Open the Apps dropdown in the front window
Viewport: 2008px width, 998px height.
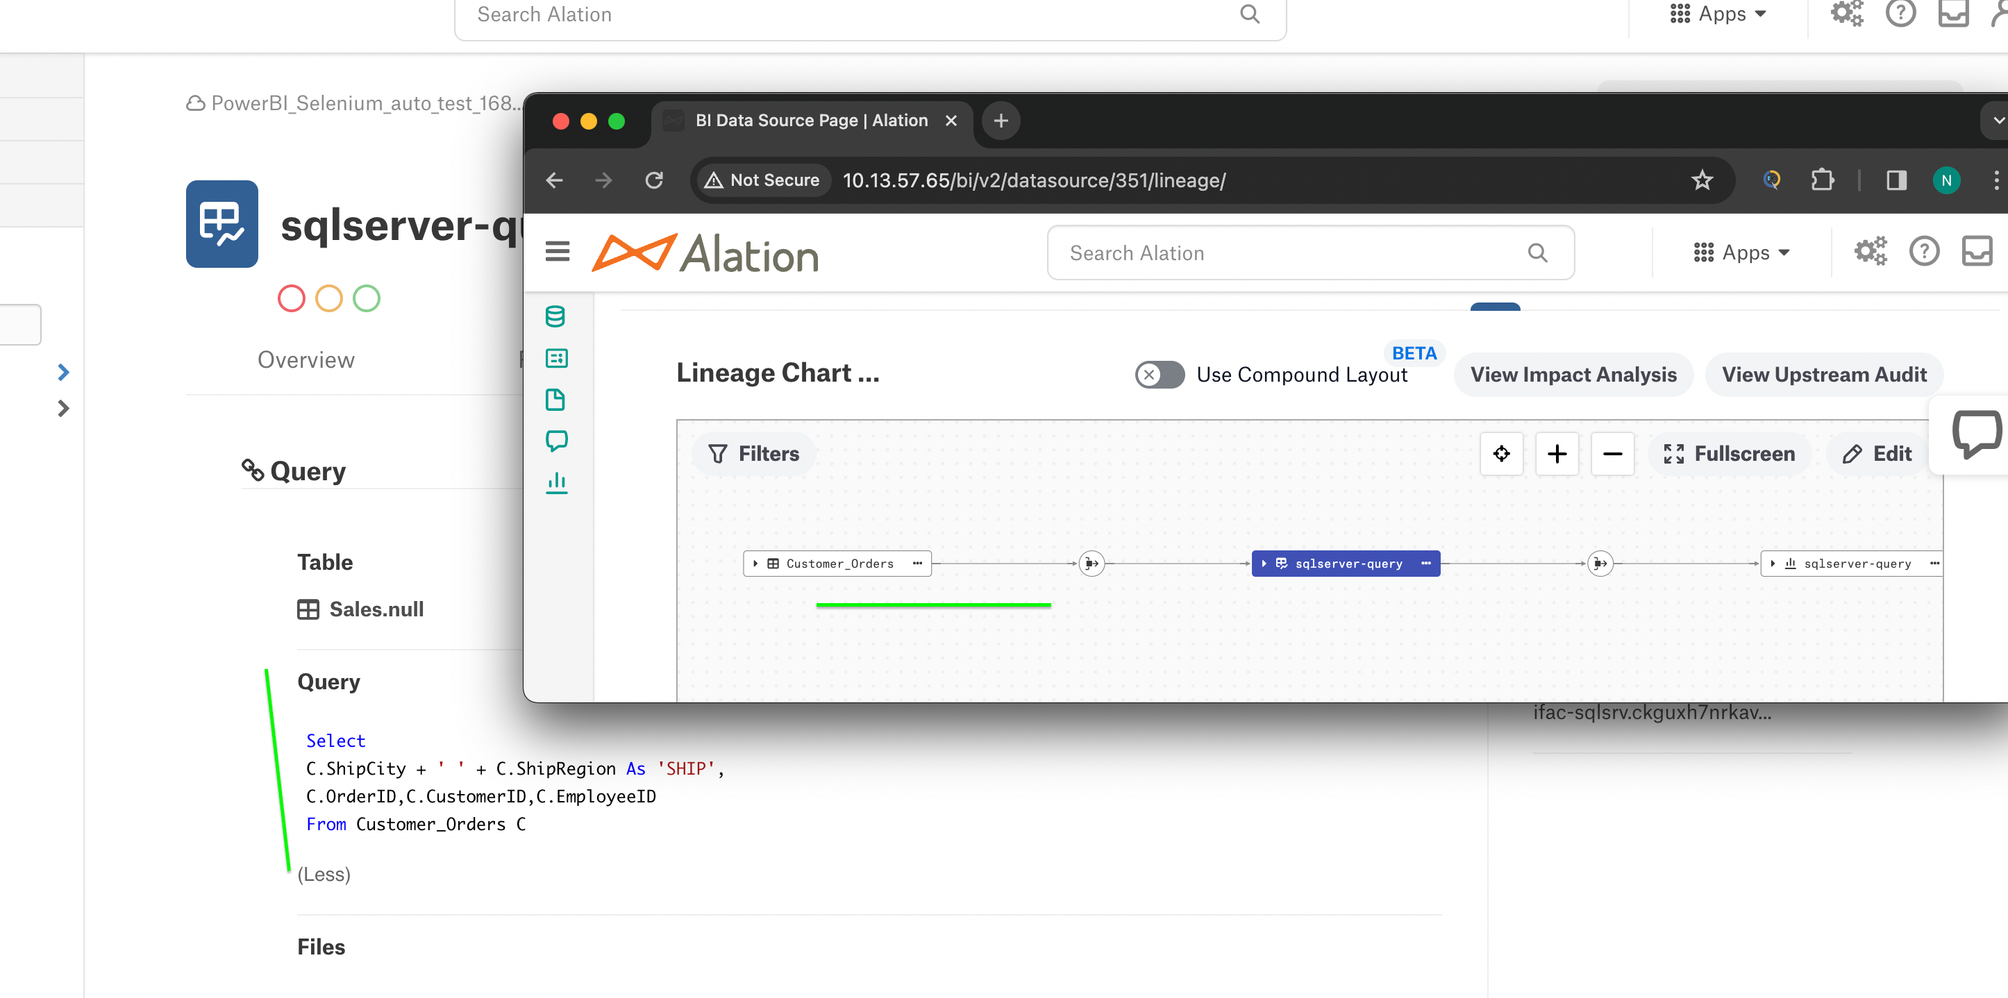click(1741, 253)
